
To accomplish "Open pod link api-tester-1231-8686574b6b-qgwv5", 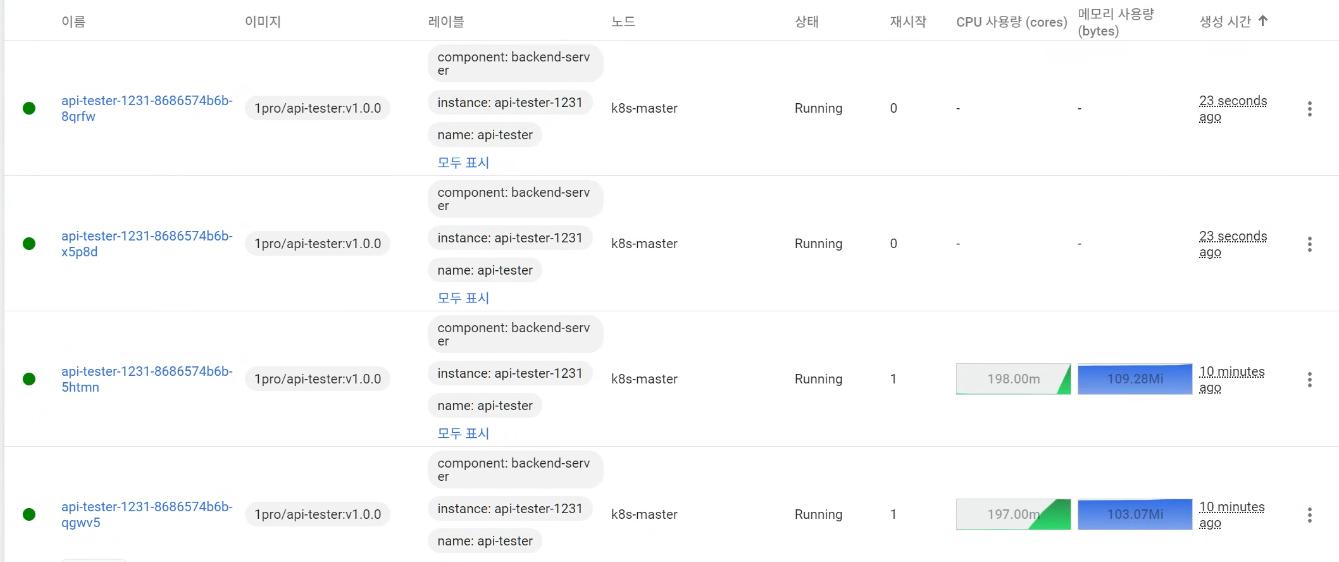I will (x=146, y=514).
